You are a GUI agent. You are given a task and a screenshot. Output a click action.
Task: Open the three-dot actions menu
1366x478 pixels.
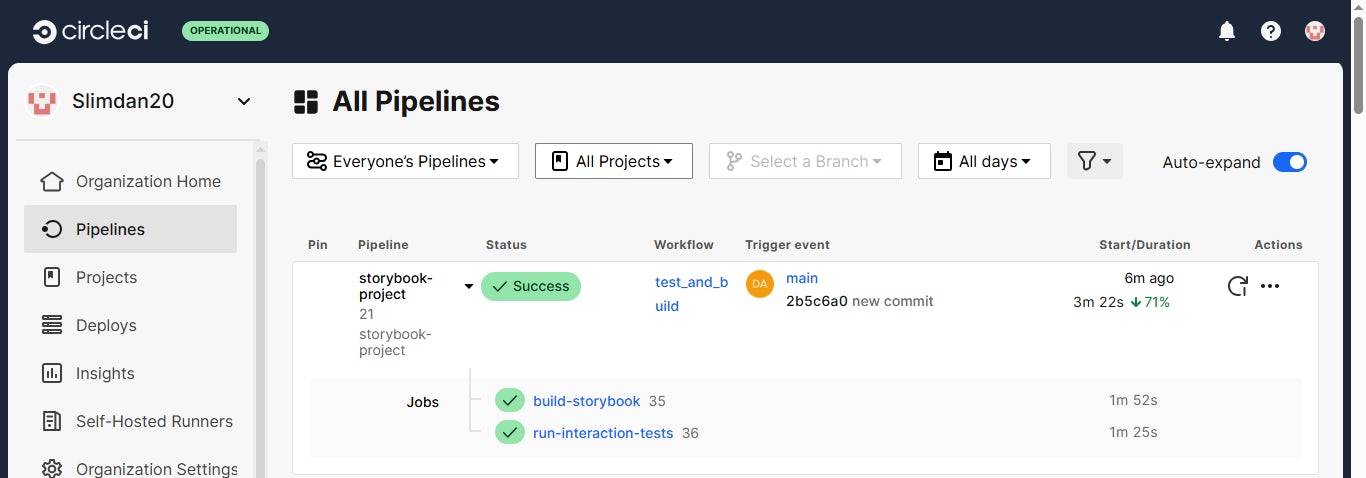pyautogui.click(x=1270, y=286)
